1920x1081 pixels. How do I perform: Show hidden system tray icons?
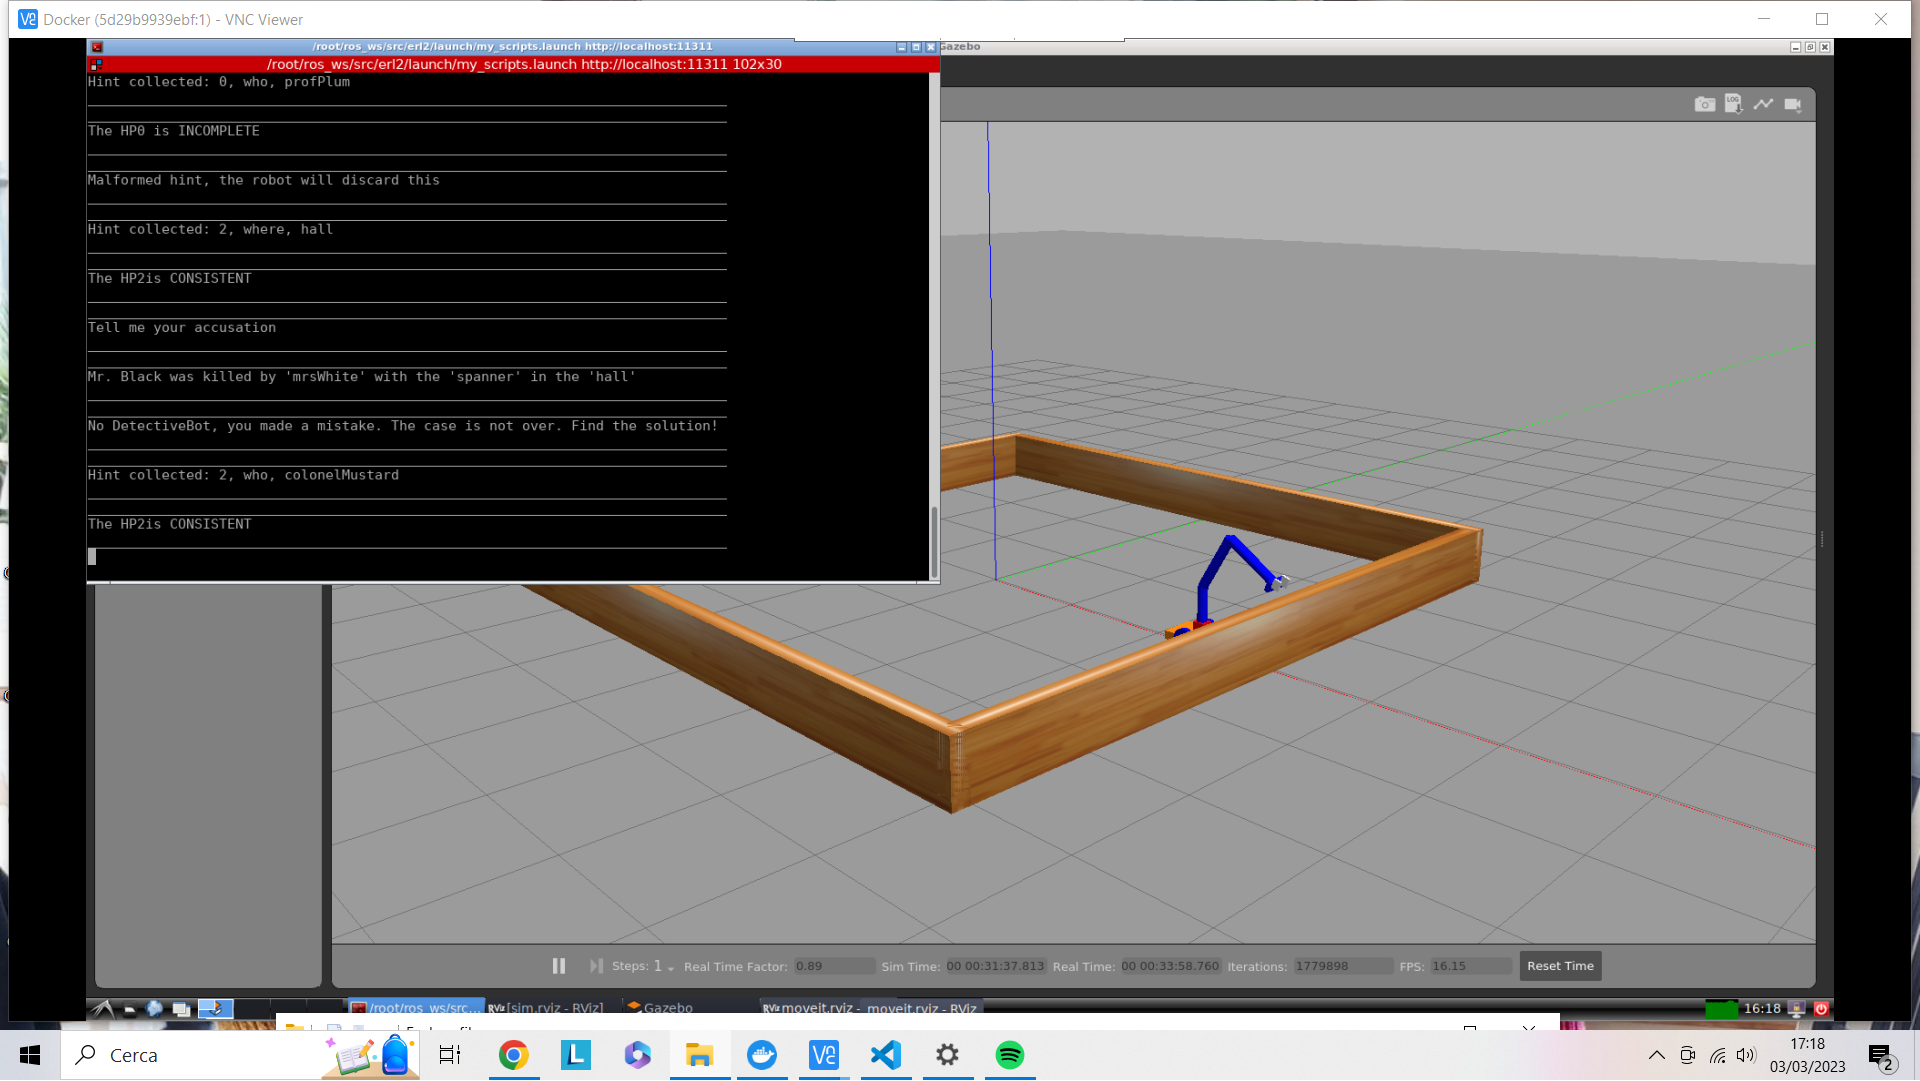click(1656, 1055)
